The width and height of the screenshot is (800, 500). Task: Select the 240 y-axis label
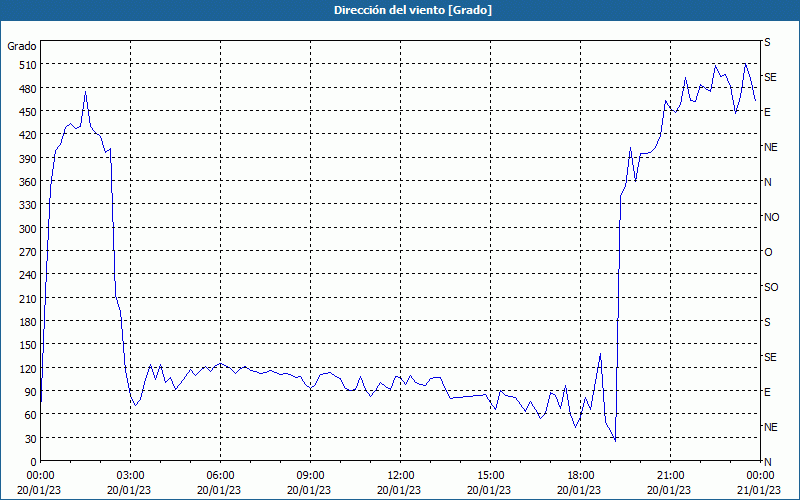point(29,276)
